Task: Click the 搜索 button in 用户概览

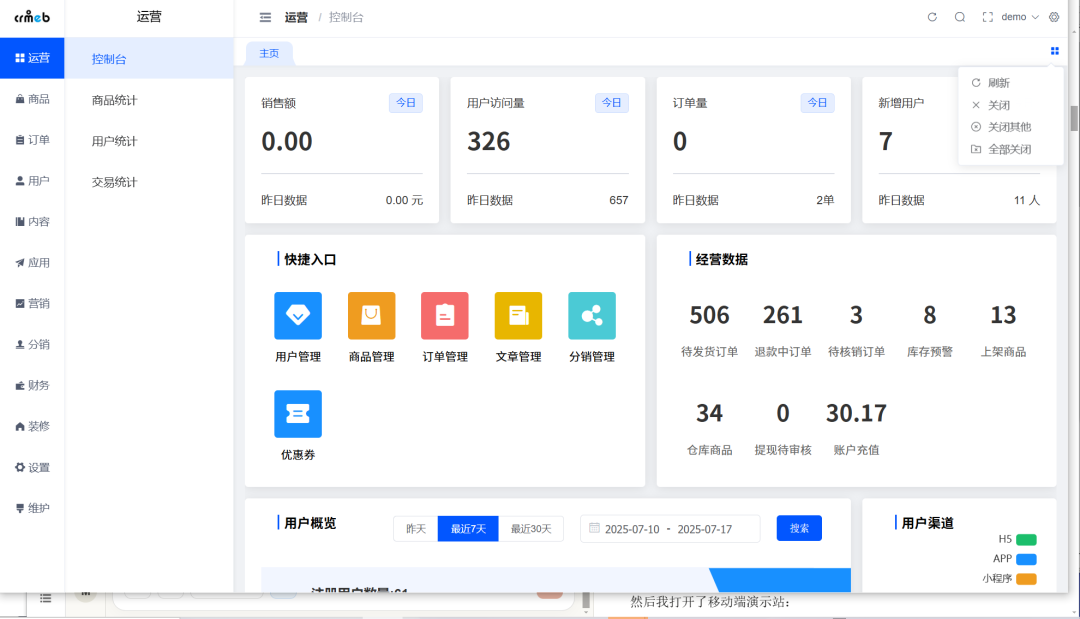Action: pyautogui.click(x=798, y=528)
